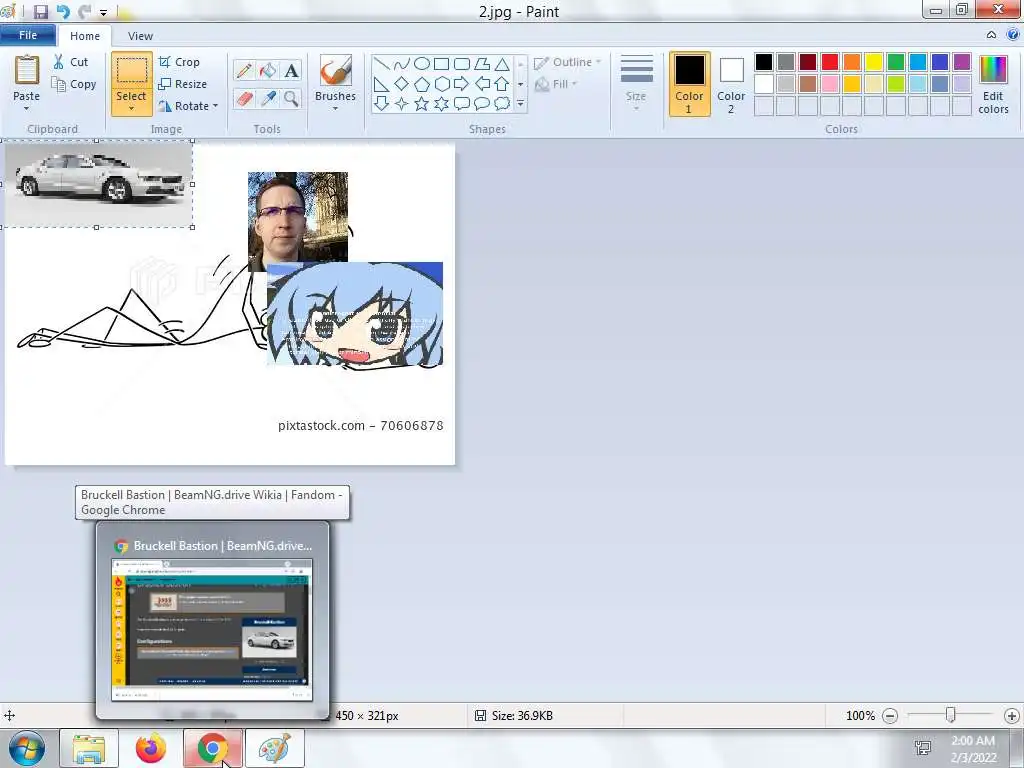1024x768 pixels.
Task: Select the Pencil tool
Action: (244, 71)
